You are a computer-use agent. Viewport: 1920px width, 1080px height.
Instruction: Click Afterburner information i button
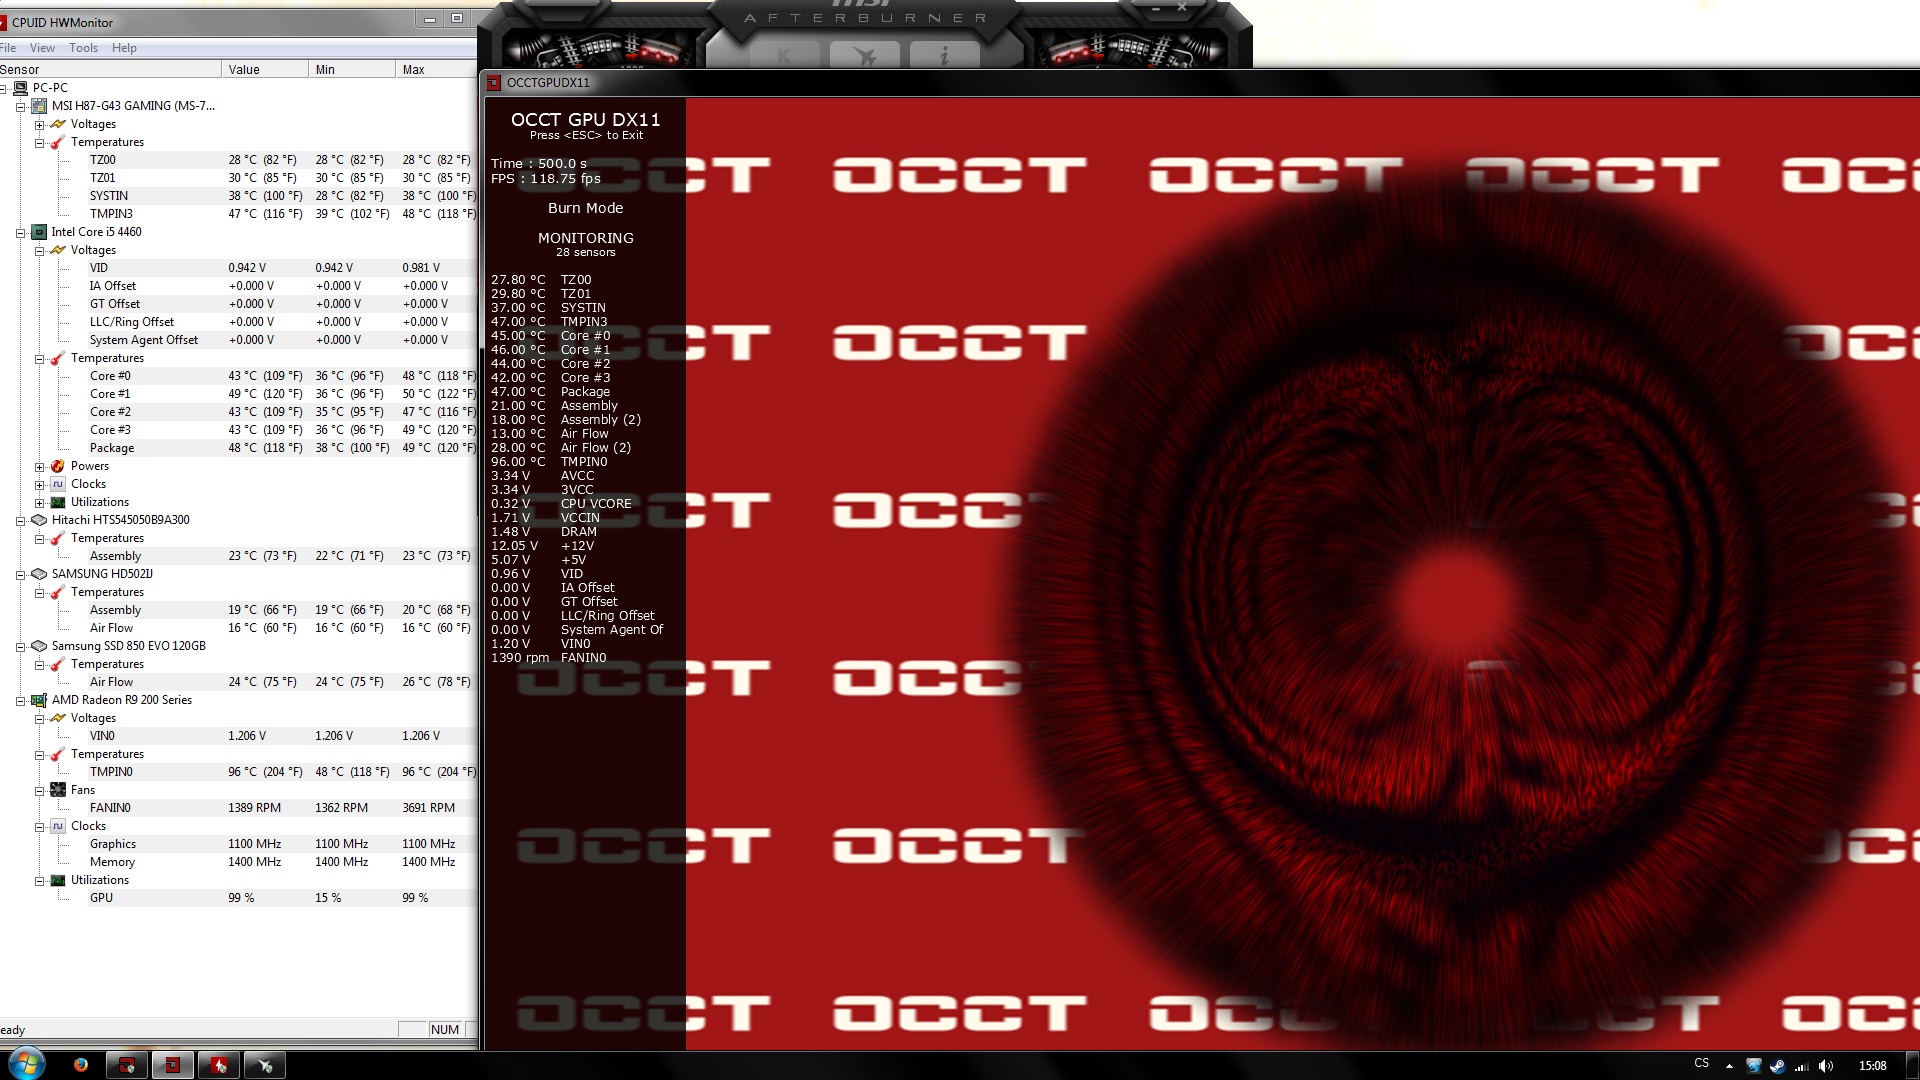pos(944,57)
